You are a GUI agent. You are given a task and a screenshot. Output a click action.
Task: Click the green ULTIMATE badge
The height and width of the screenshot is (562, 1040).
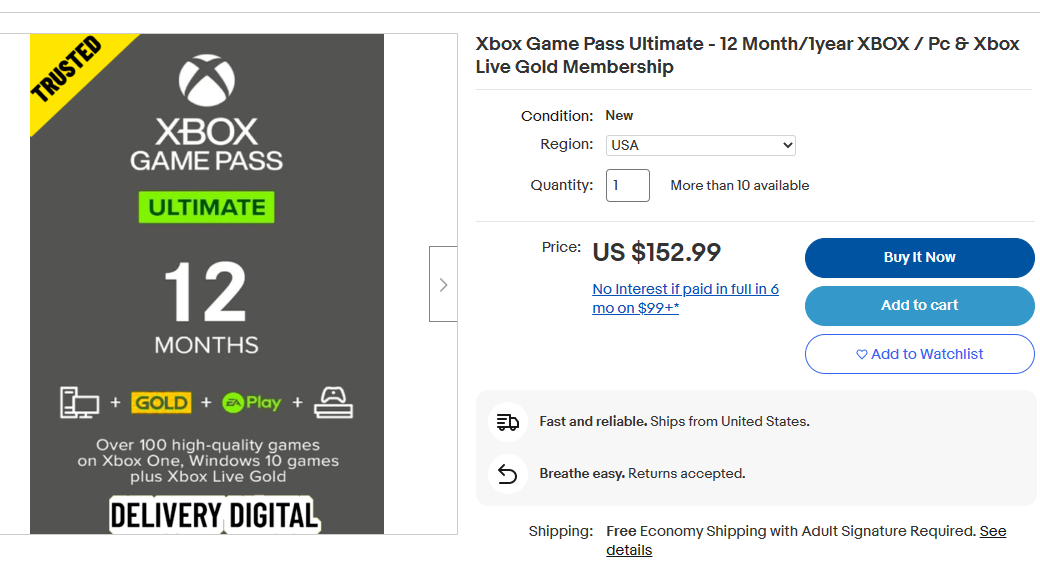207,208
